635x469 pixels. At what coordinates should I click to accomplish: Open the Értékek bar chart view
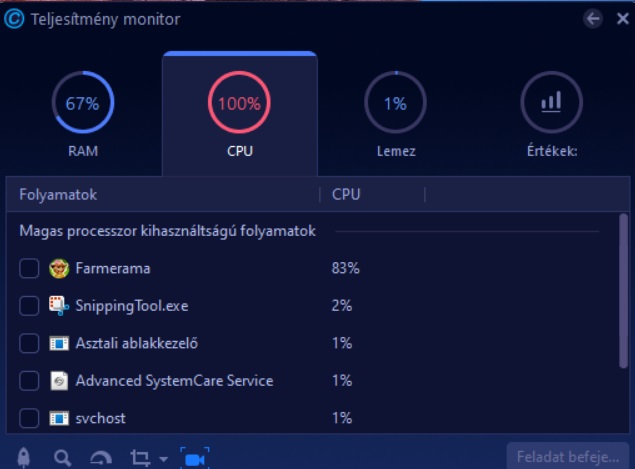[x=552, y=115]
